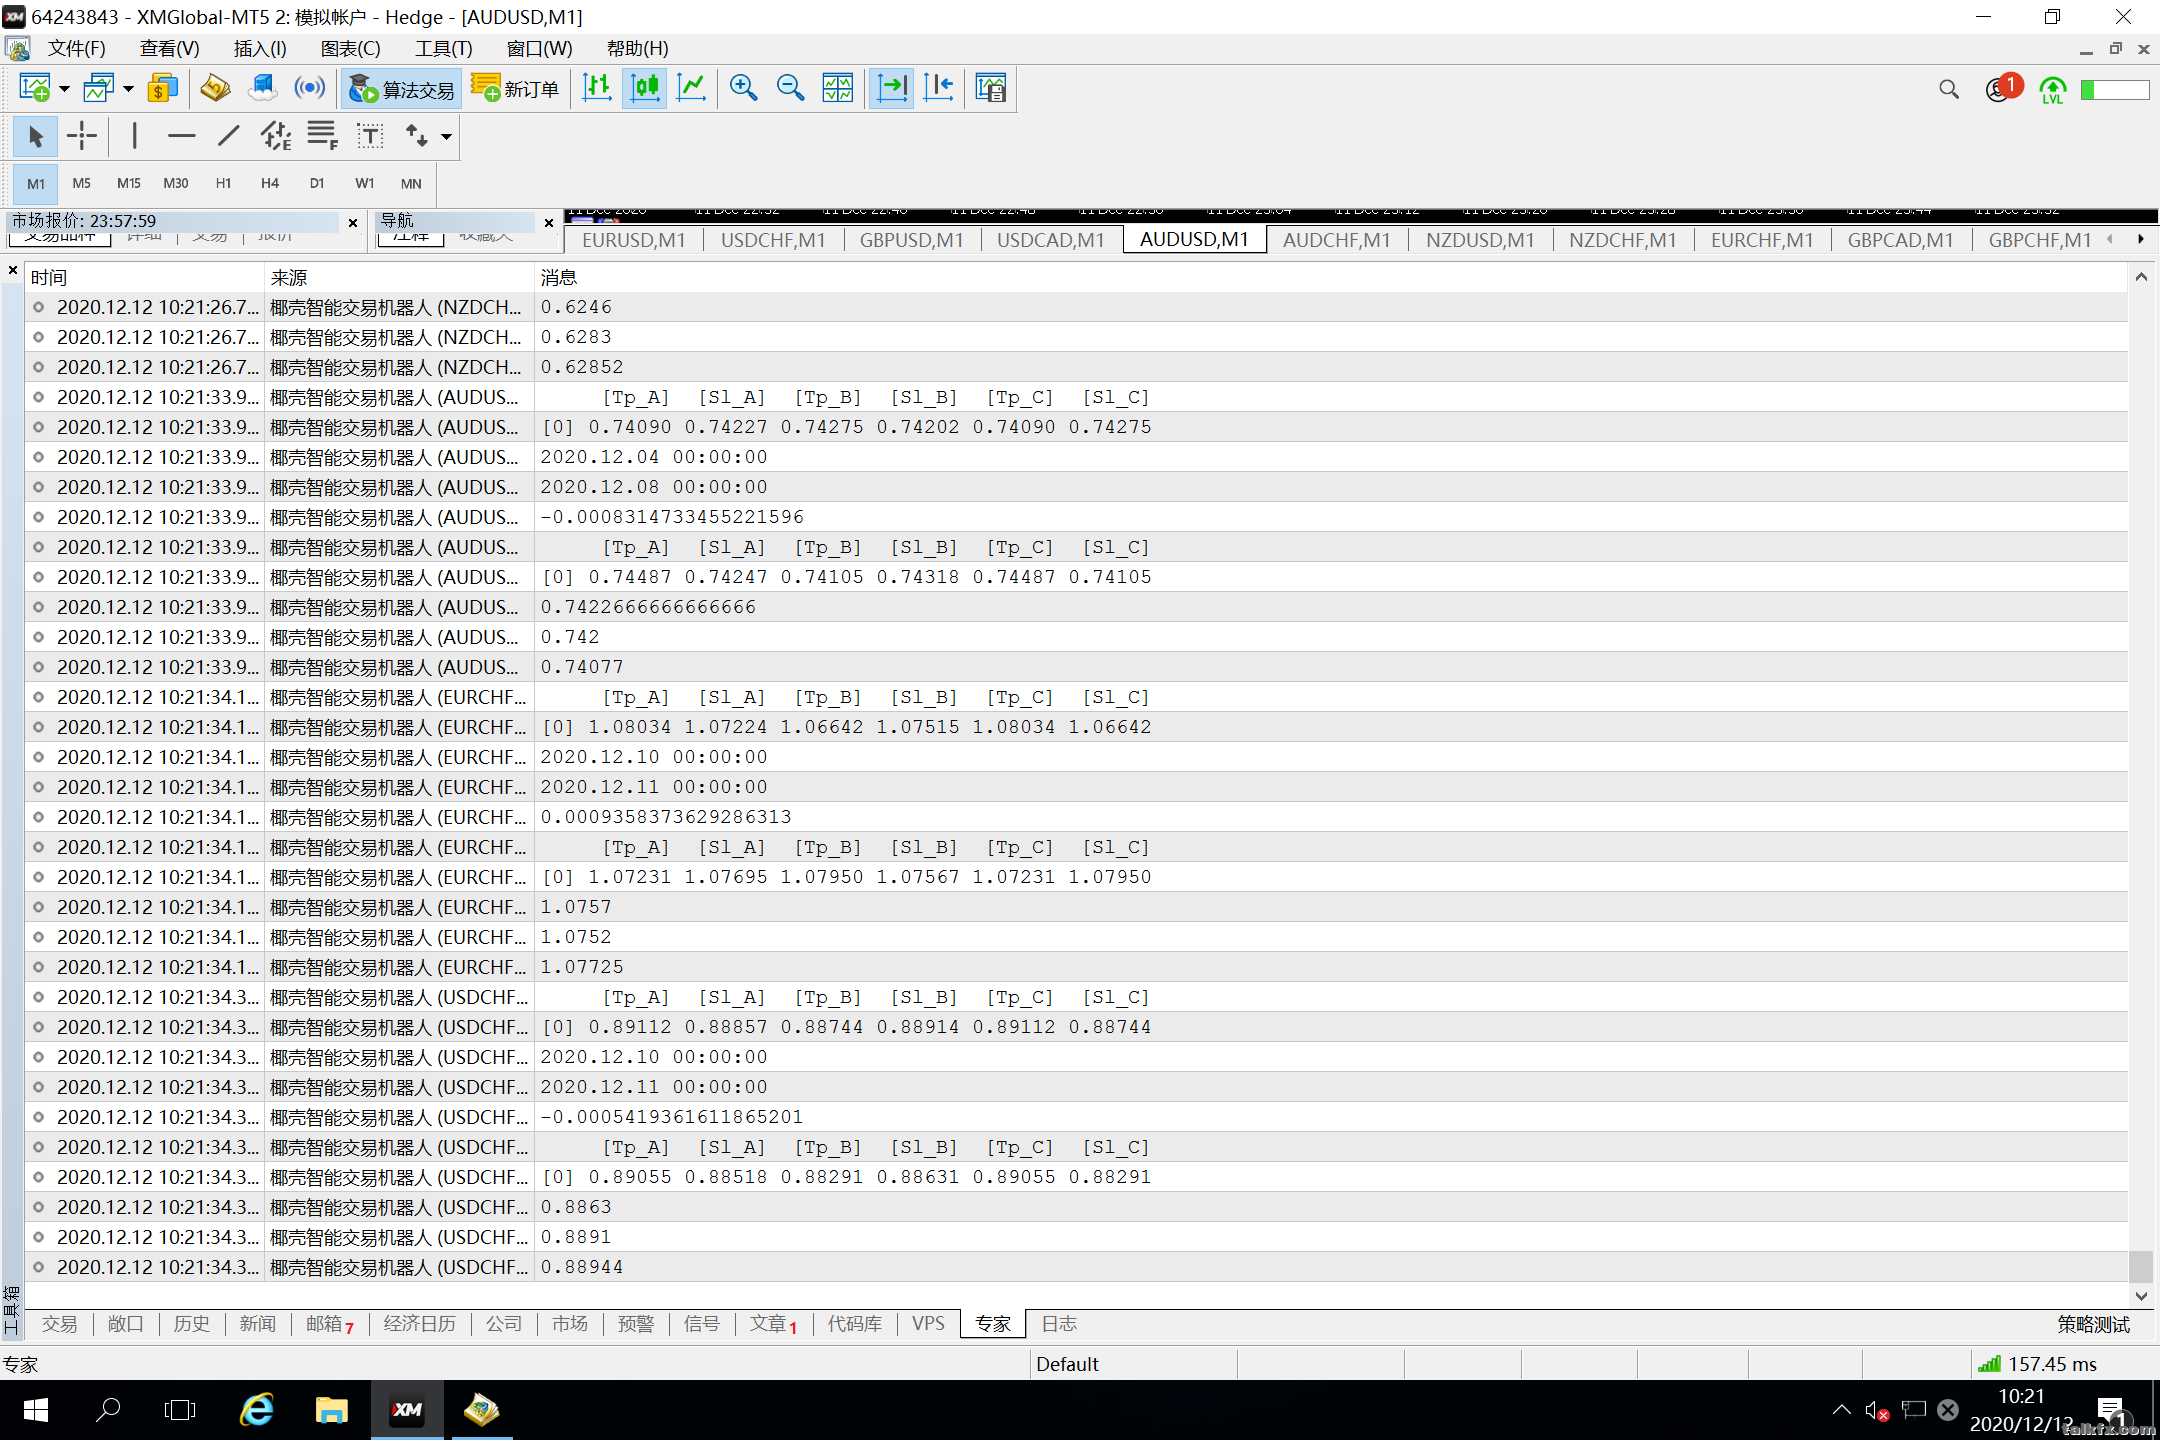Open the 查看(V) menu

coord(169,48)
